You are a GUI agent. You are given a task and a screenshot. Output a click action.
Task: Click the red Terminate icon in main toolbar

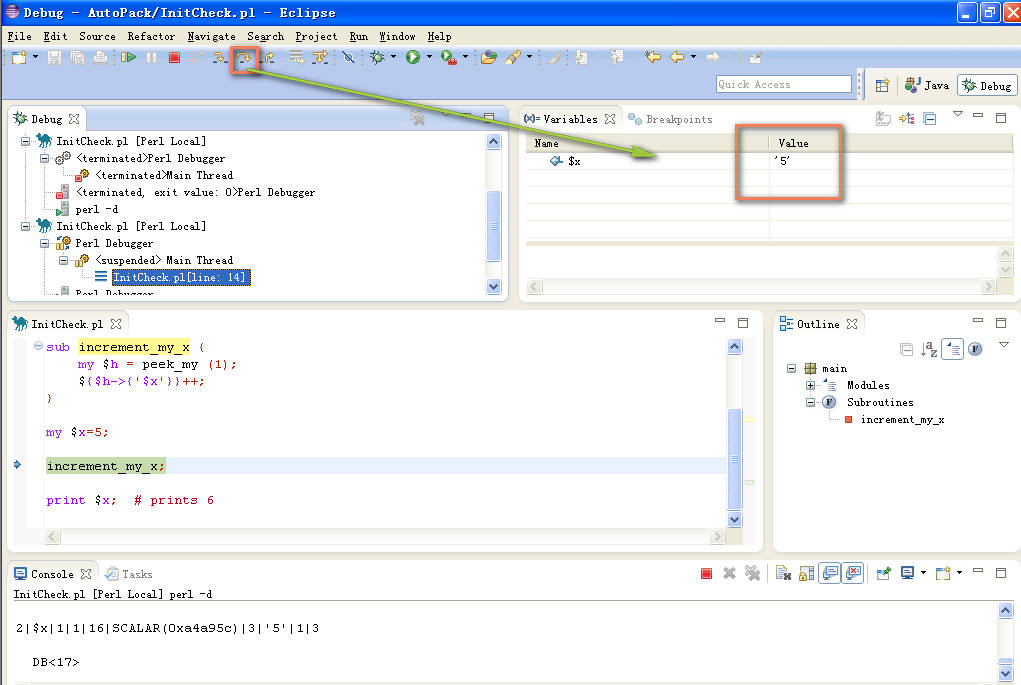pos(174,57)
